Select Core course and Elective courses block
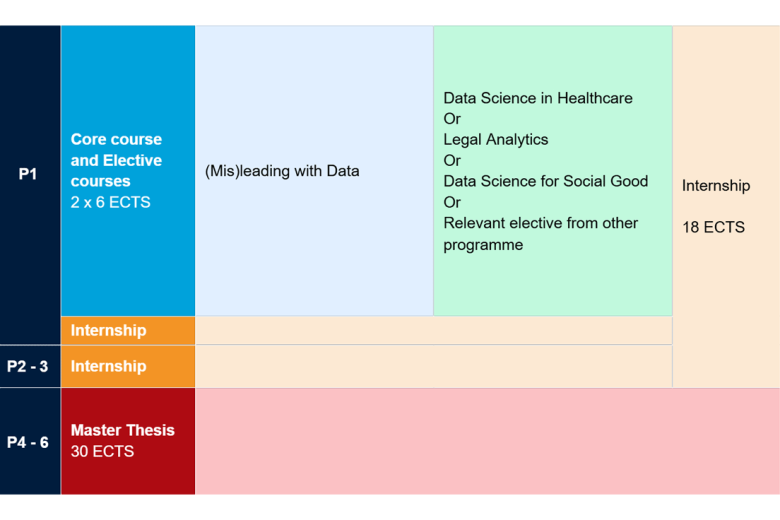The height and width of the screenshot is (520, 780). pos(128,171)
